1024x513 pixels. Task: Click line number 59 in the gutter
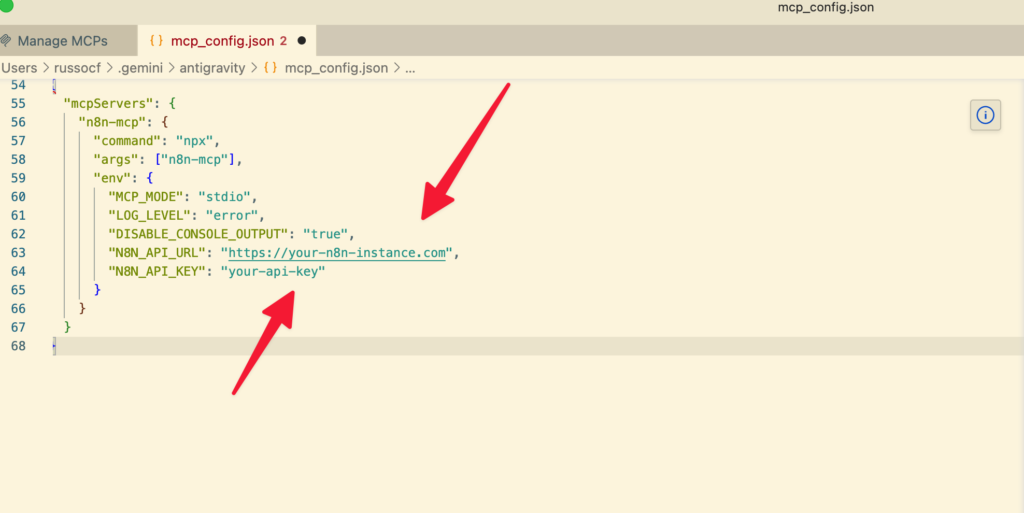pyautogui.click(x=18, y=178)
